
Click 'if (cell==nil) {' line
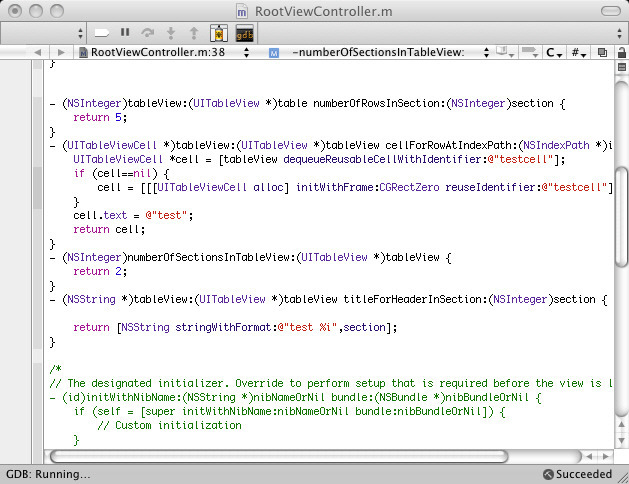[x=121, y=174]
